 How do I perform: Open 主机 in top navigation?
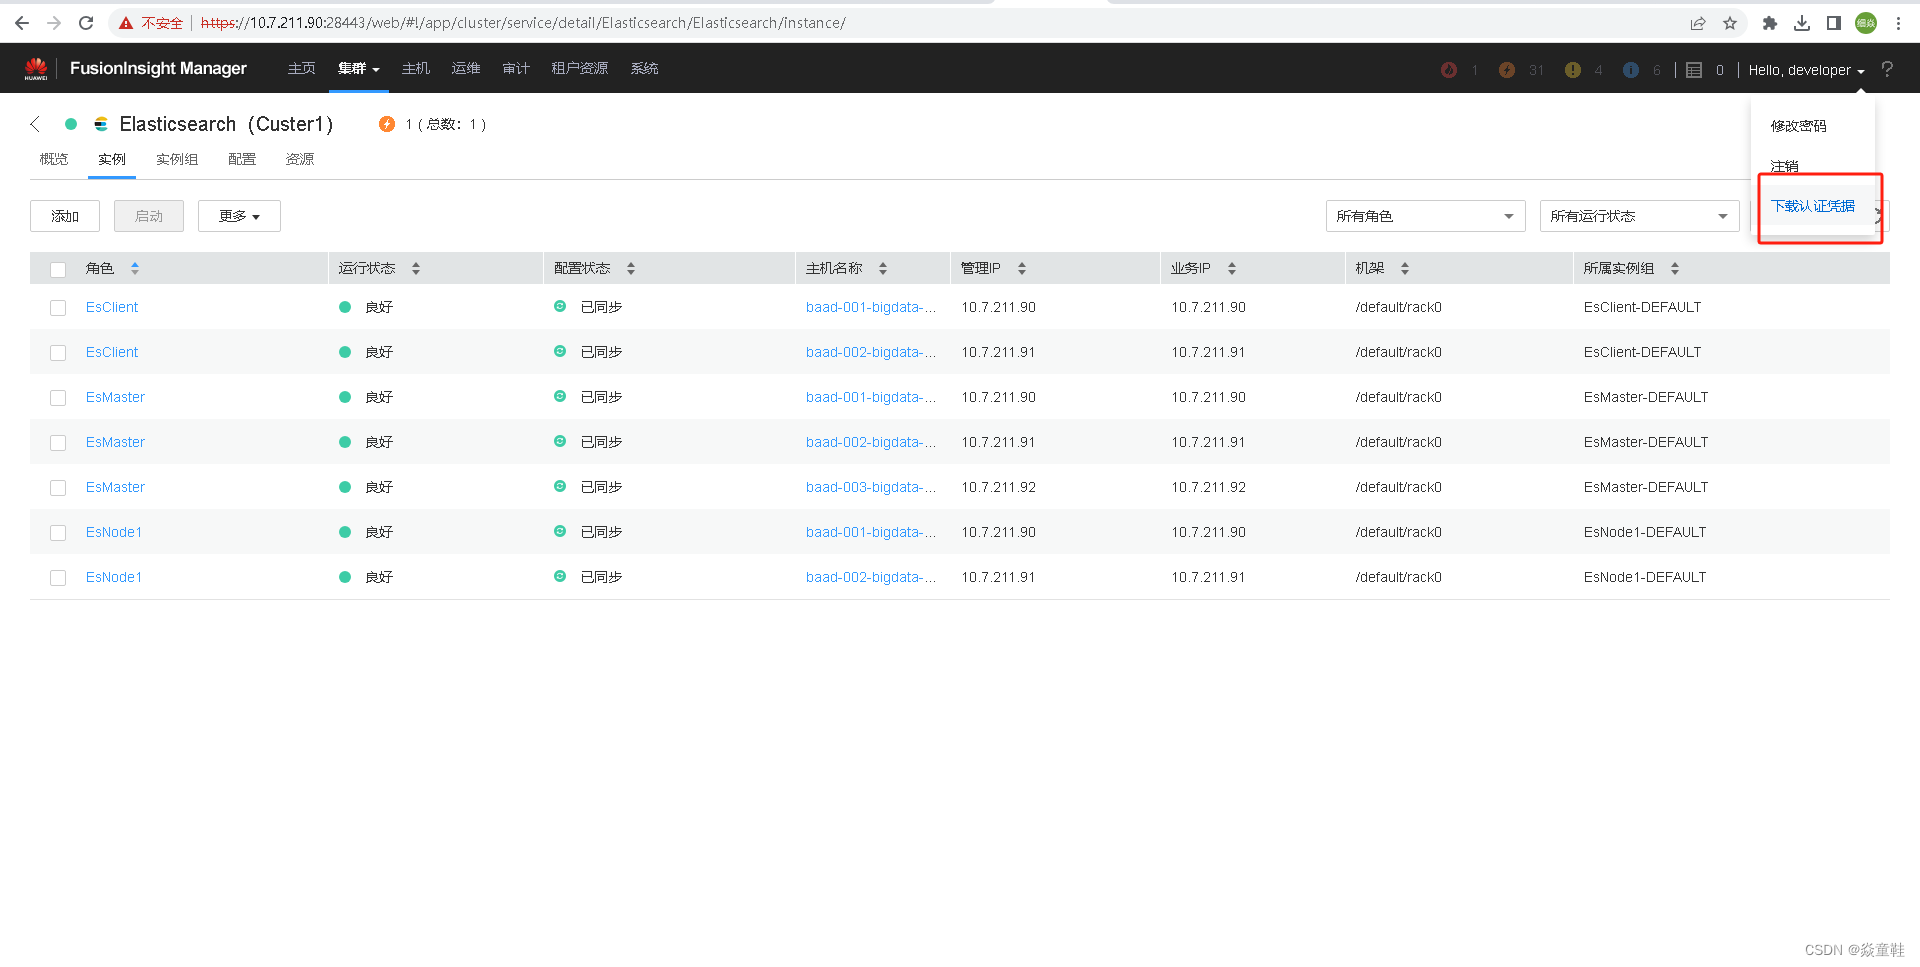[416, 69]
